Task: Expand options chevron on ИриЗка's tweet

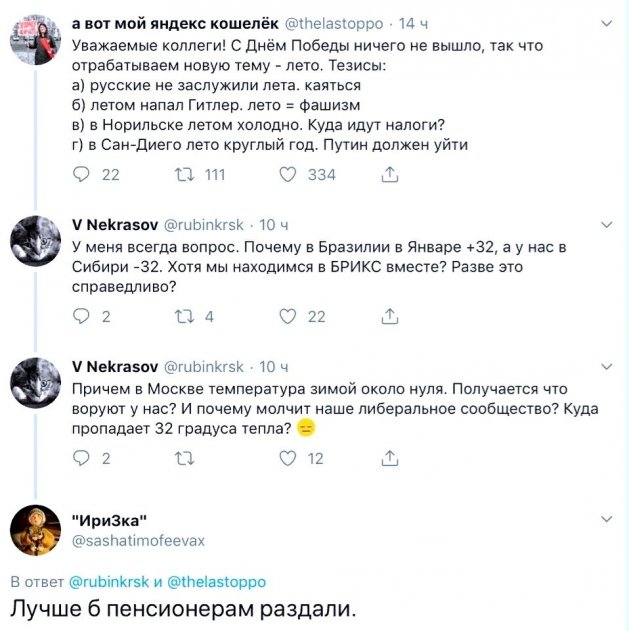Action: click(607, 519)
